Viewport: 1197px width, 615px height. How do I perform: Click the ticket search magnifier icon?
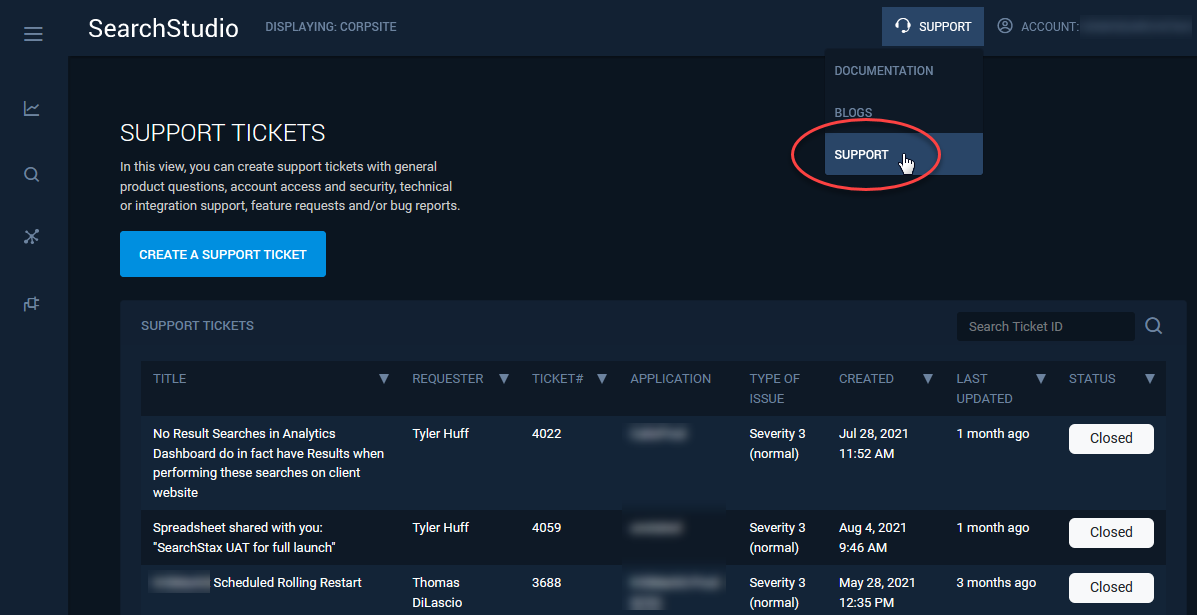tap(1153, 325)
